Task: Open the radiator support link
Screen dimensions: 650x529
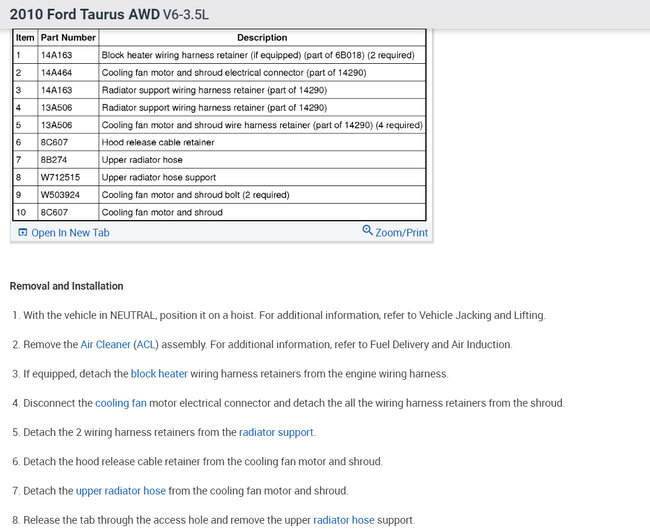Action: coord(276,432)
